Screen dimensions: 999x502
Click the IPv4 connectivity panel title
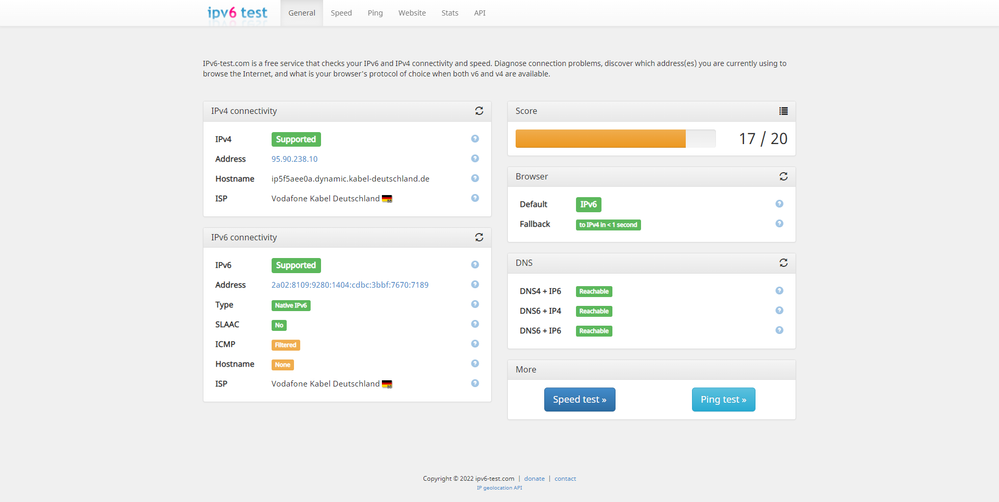point(244,111)
